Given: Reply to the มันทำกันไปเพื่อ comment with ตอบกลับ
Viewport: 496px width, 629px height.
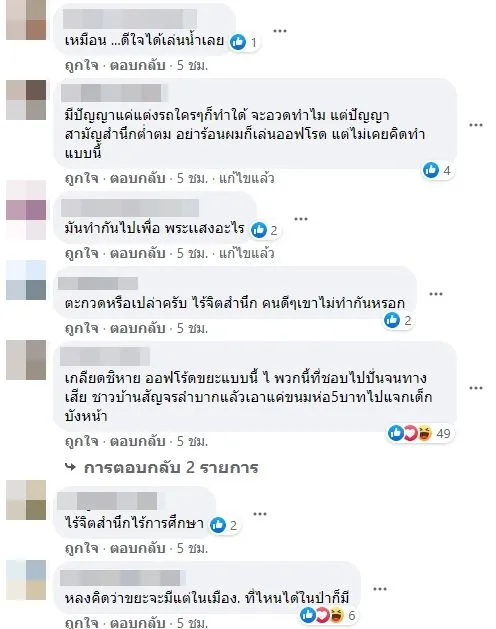Looking at the screenshot, I should point(138,253).
